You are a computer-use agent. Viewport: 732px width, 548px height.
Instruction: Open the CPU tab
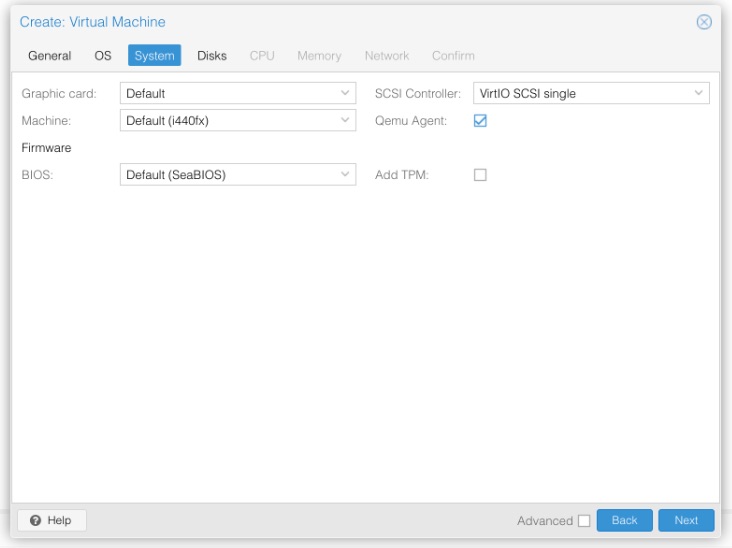pos(262,56)
